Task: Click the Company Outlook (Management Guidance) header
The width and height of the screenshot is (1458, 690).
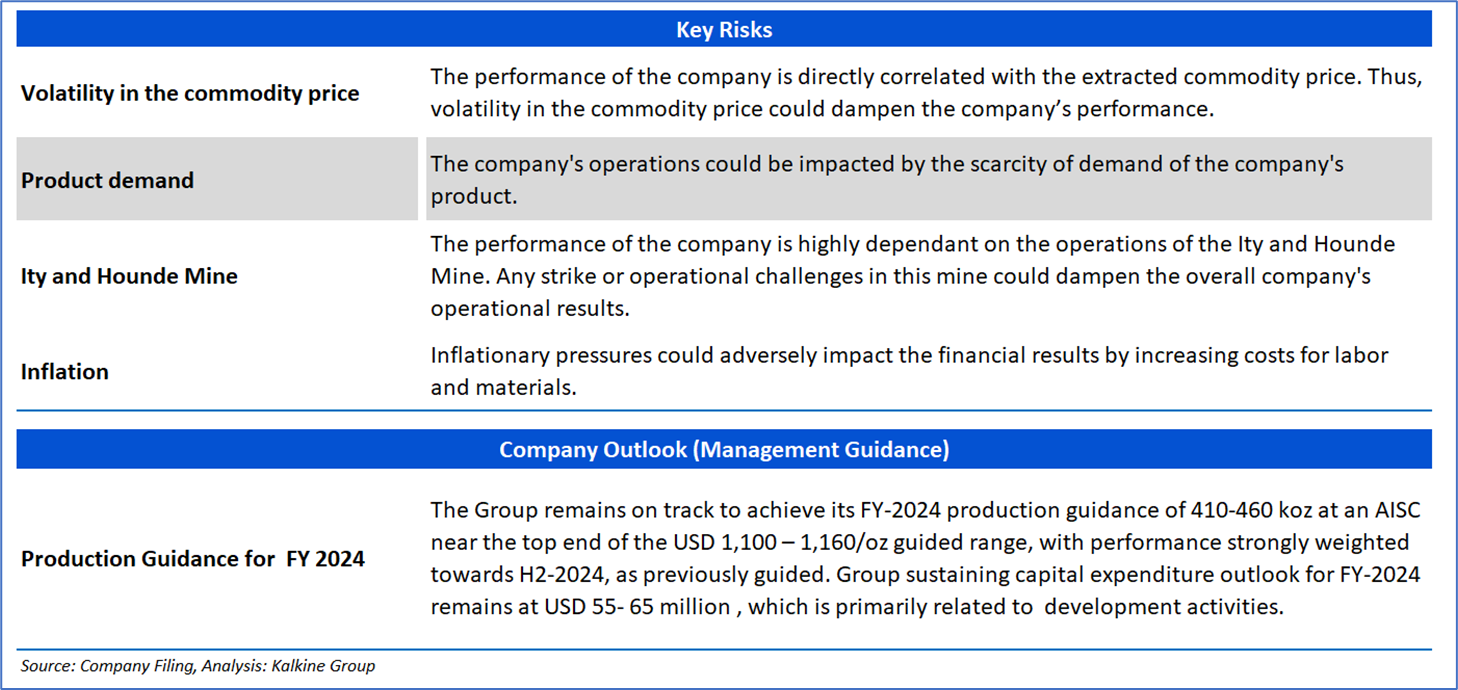Action: (x=724, y=450)
